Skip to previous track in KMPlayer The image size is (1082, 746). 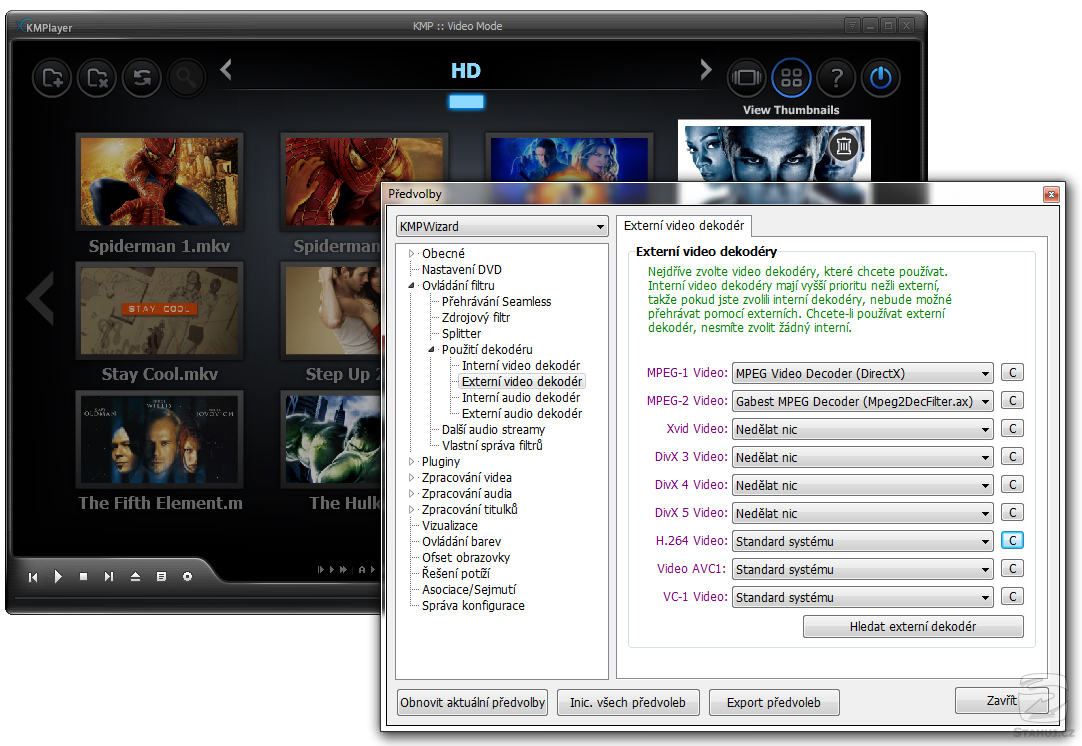coord(32,577)
